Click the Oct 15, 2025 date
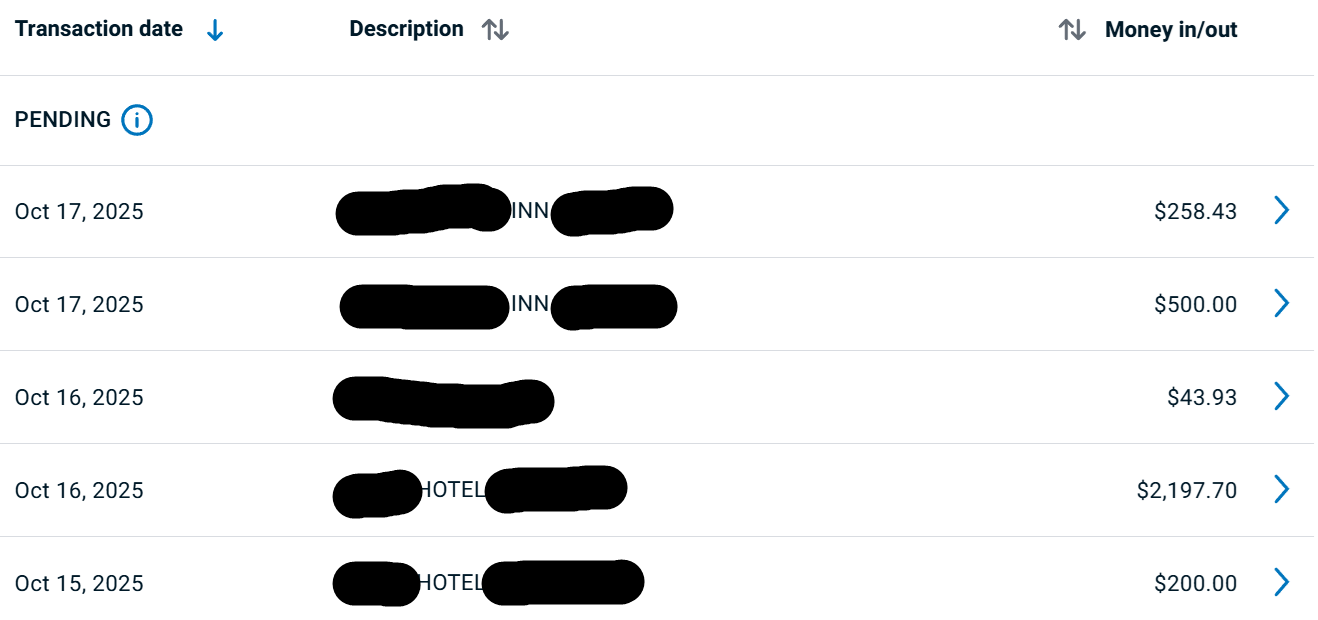The width and height of the screenshot is (1318, 620). pyautogui.click(x=79, y=583)
